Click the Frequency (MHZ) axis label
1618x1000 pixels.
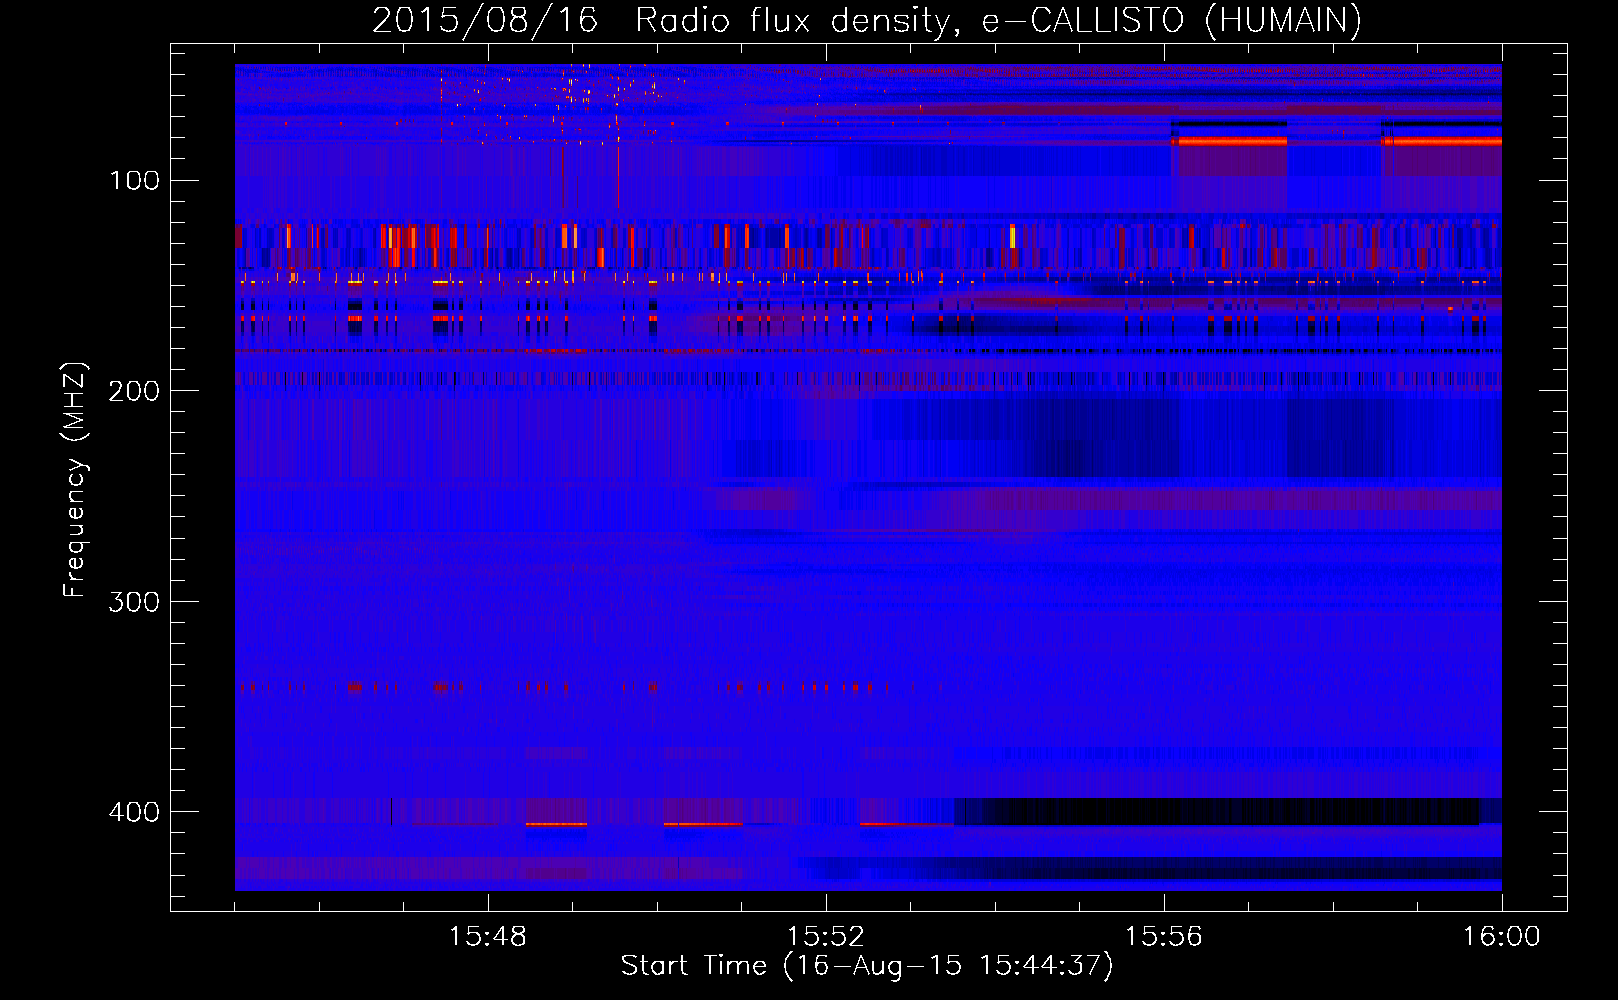(x=75, y=479)
